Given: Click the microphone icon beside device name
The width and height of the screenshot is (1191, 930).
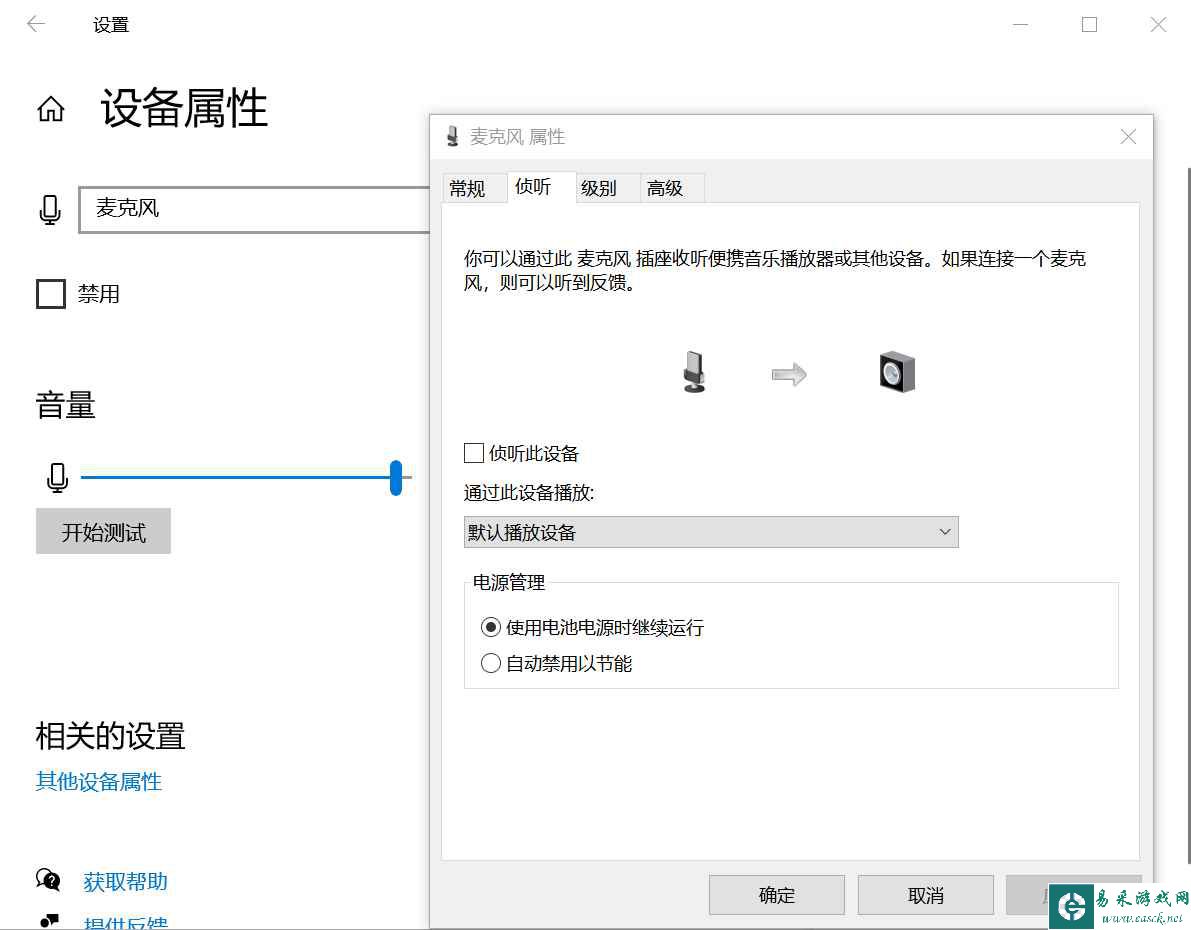Looking at the screenshot, I should pyautogui.click(x=50, y=209).
